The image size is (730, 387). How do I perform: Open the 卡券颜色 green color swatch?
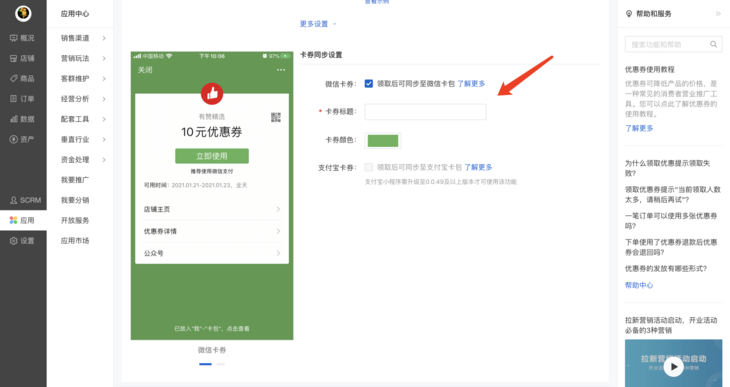pos(383,141)
